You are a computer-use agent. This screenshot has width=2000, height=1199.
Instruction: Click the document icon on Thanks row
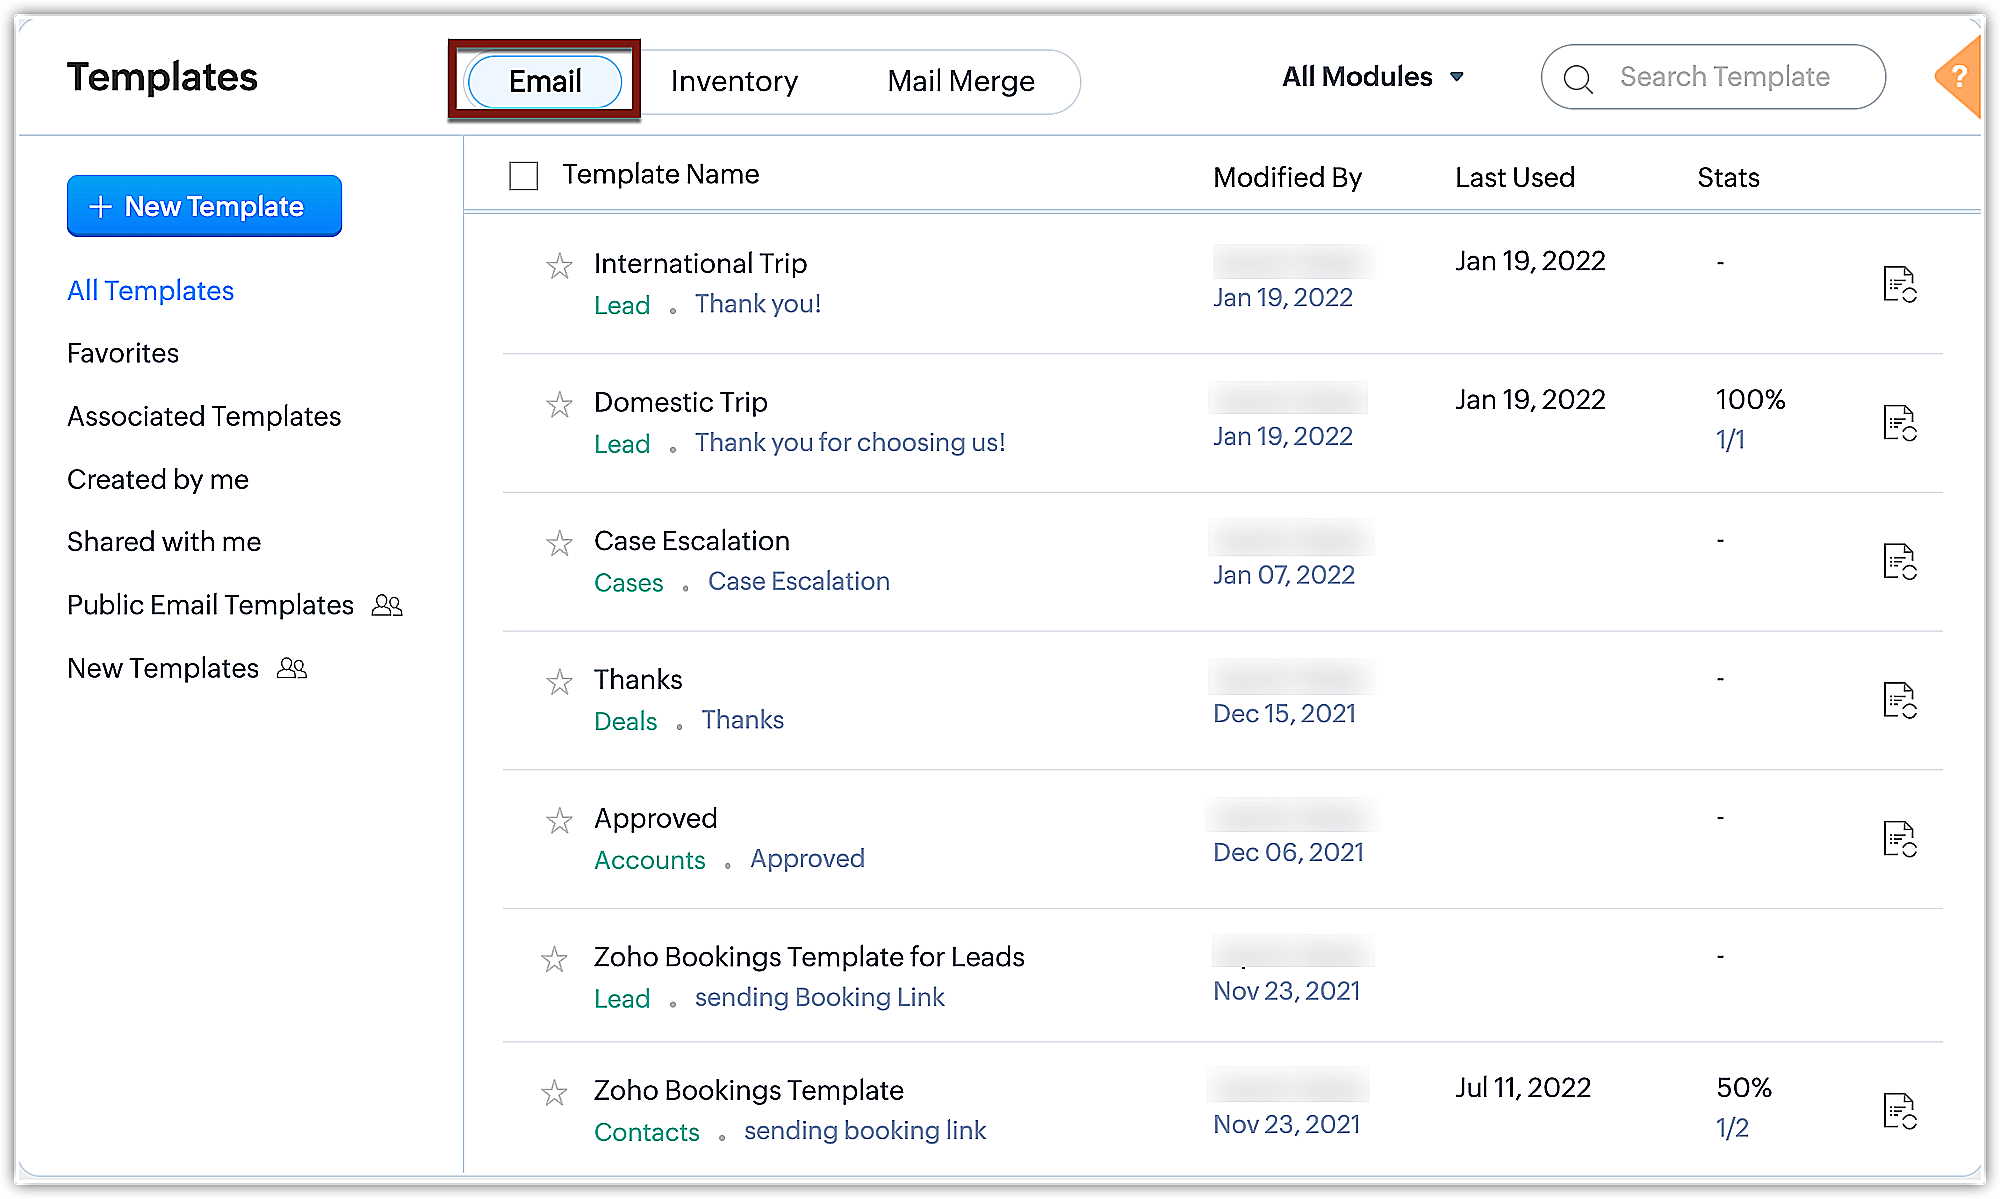pyautogui.click(x=1898, y=700)
